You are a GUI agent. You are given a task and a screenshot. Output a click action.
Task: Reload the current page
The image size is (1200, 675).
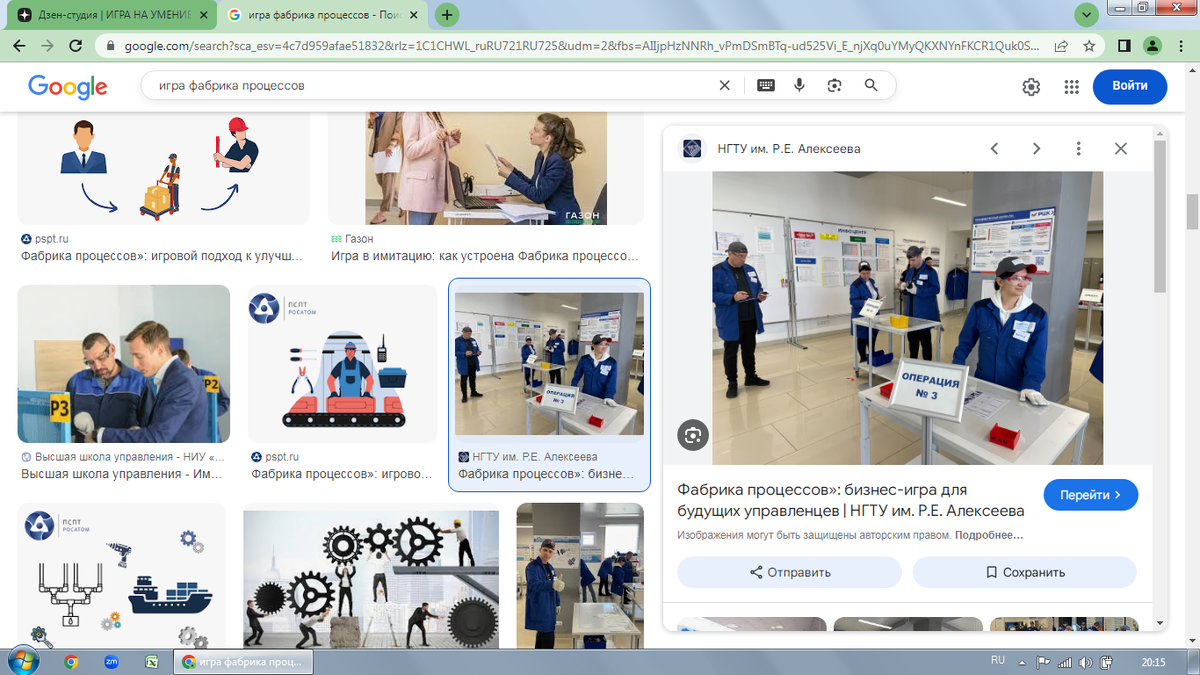pos(76,46)
